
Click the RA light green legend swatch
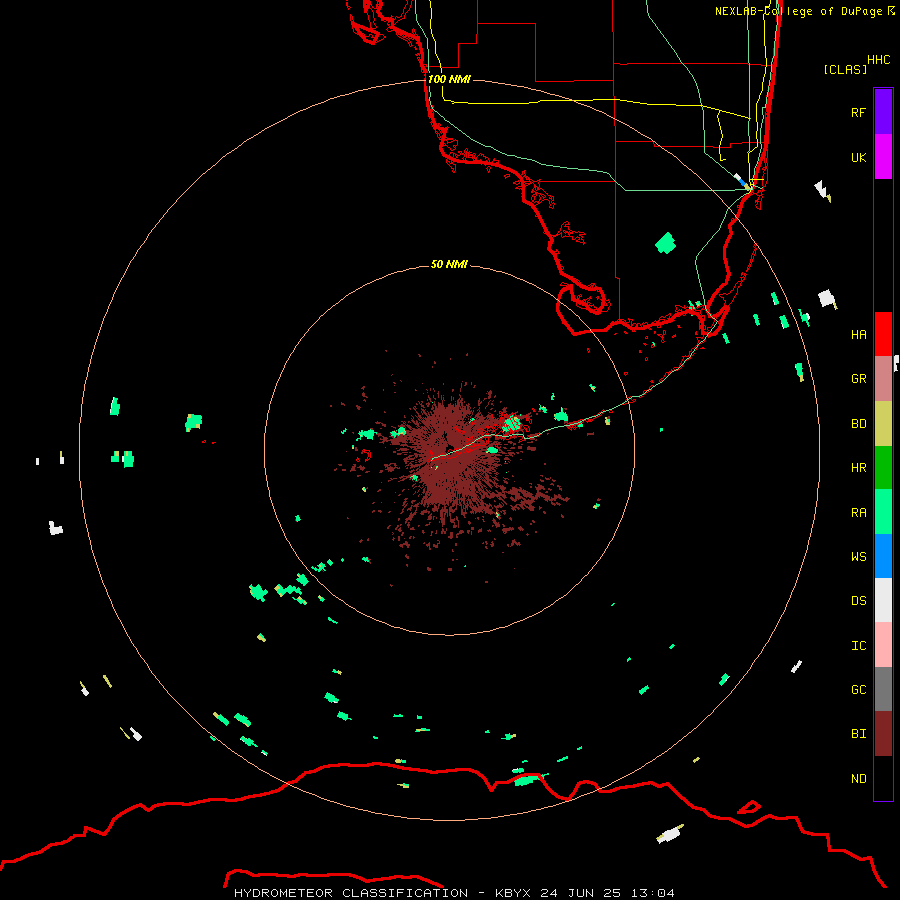[883, 512]
